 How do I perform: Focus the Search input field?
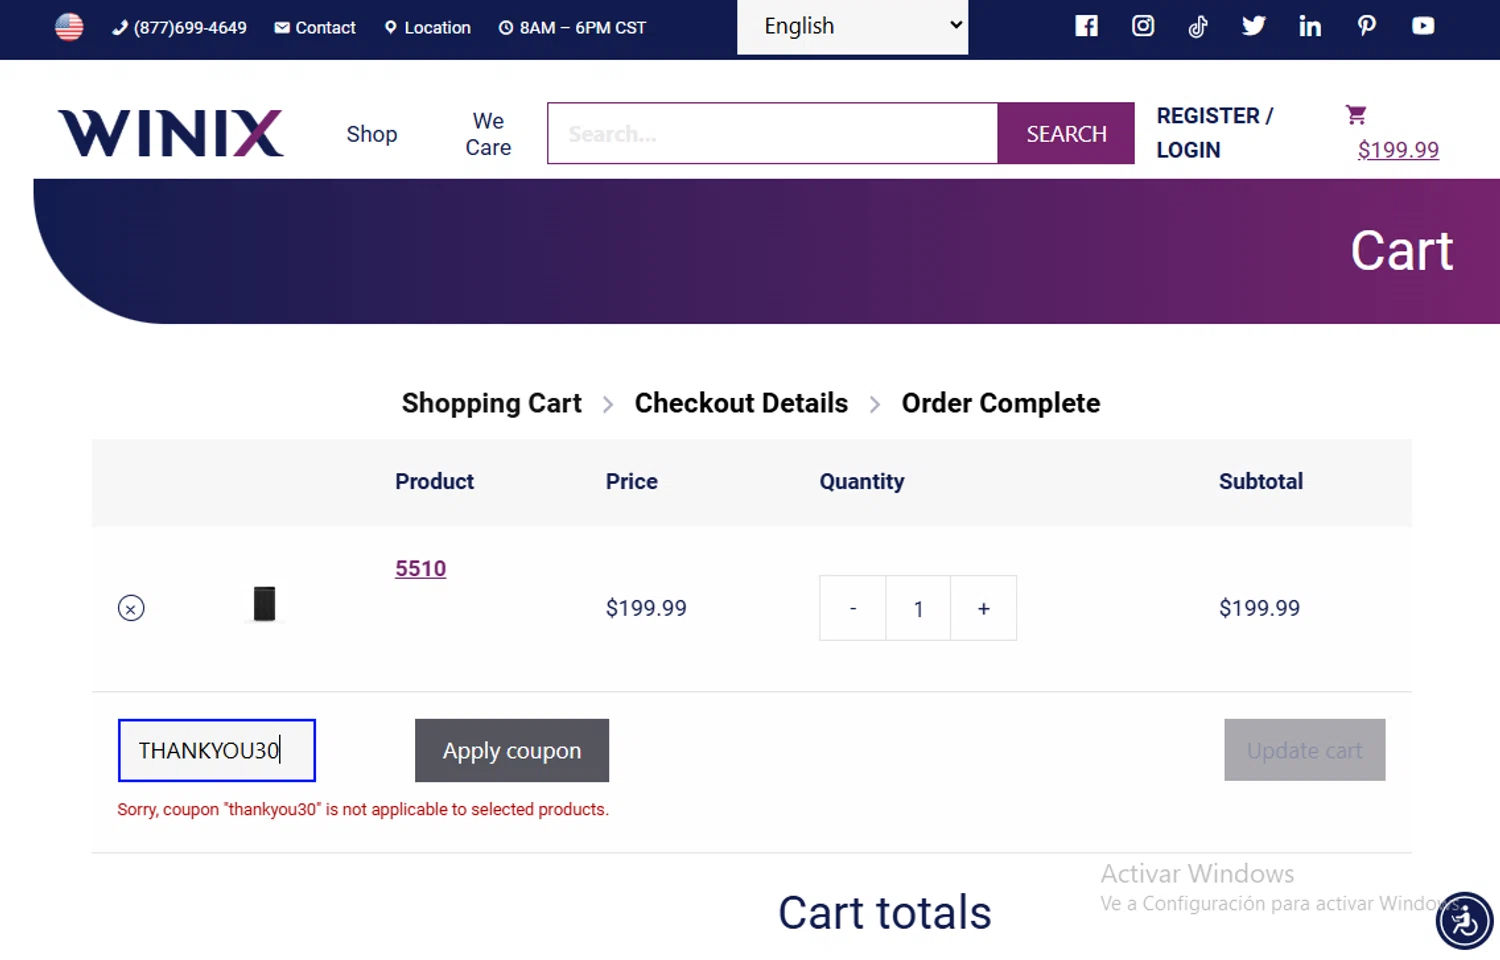(x=772, y=133)
